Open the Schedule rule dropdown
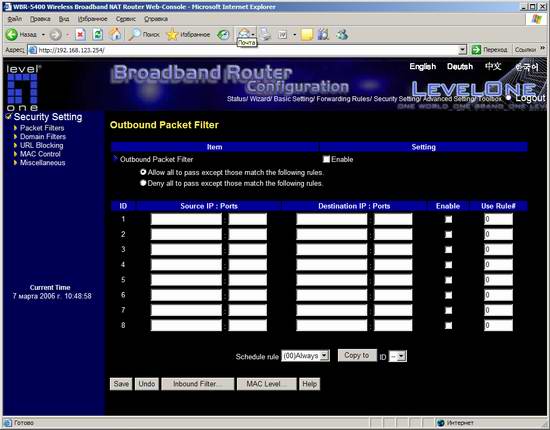 click(305, 356)
